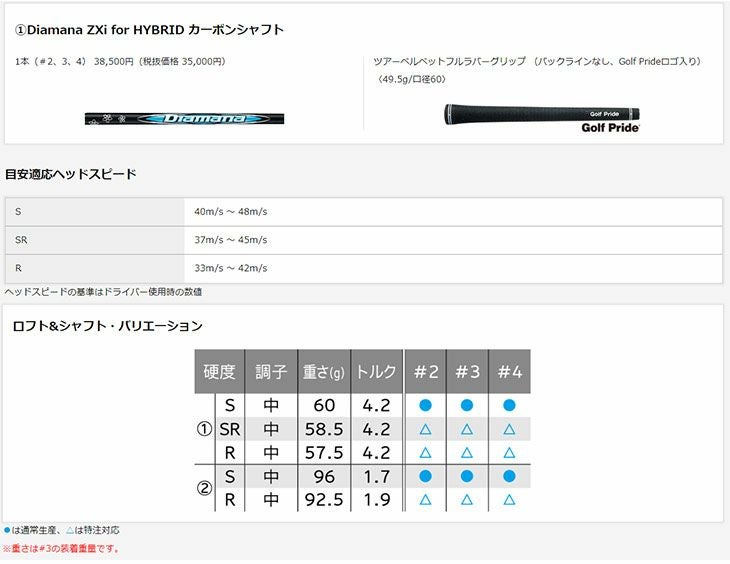Image resolution: width=730 pixels, height=564 pixels.
Task: Select the 調子 column header
Action: click(x=271, y=372)
